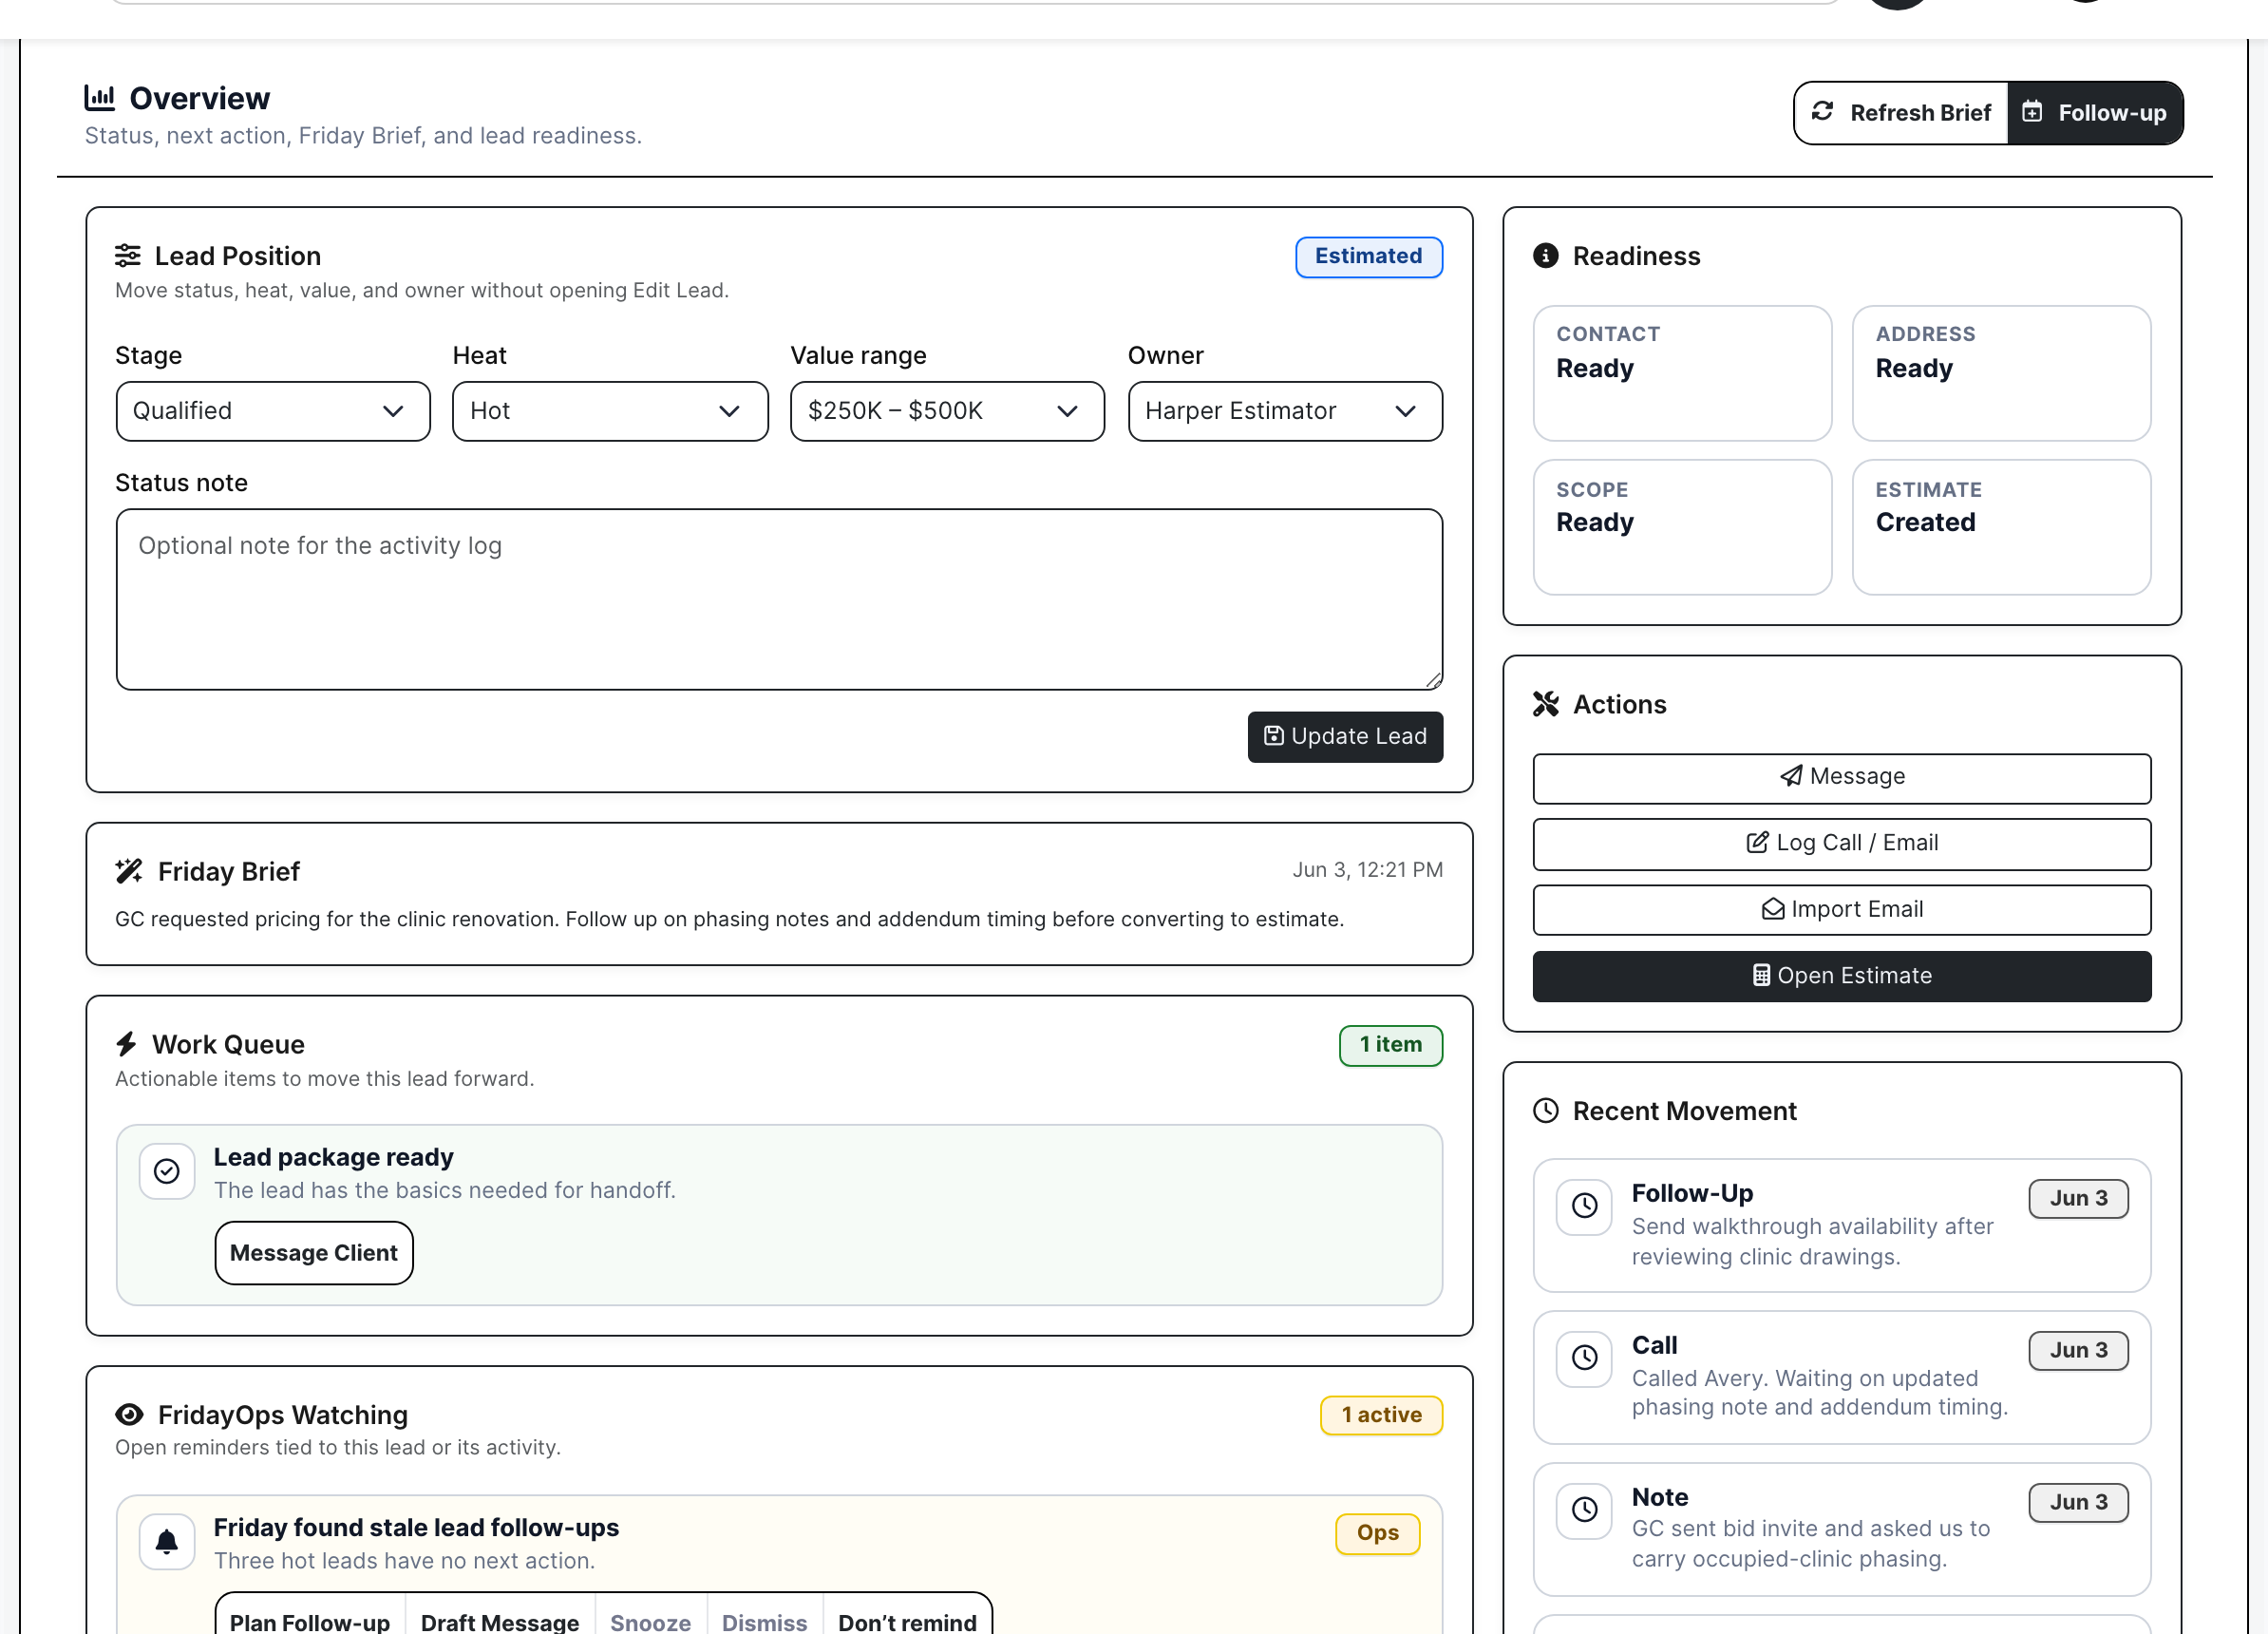Click 'Three hot leads have no next action' text
The height and width of the screenshot is (1634, 2268).
click(x=404, y=1561)
